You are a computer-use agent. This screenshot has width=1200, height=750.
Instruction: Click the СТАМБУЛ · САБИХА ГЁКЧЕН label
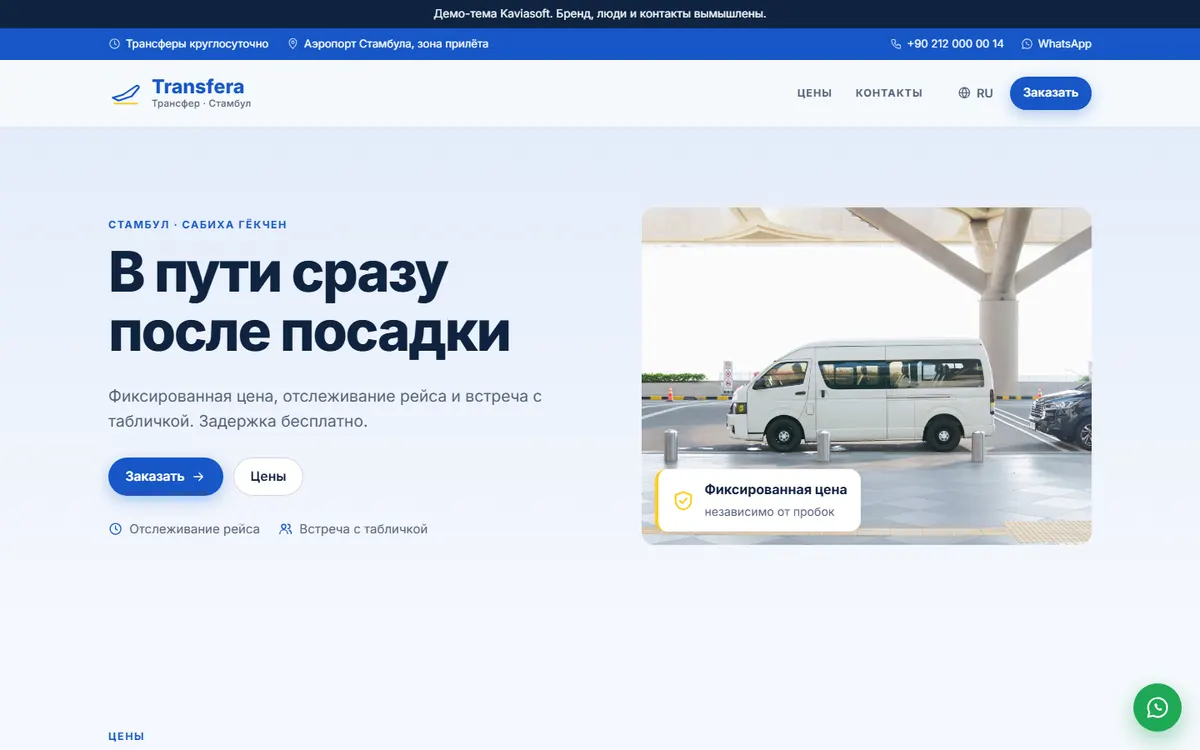coord(197,225)
